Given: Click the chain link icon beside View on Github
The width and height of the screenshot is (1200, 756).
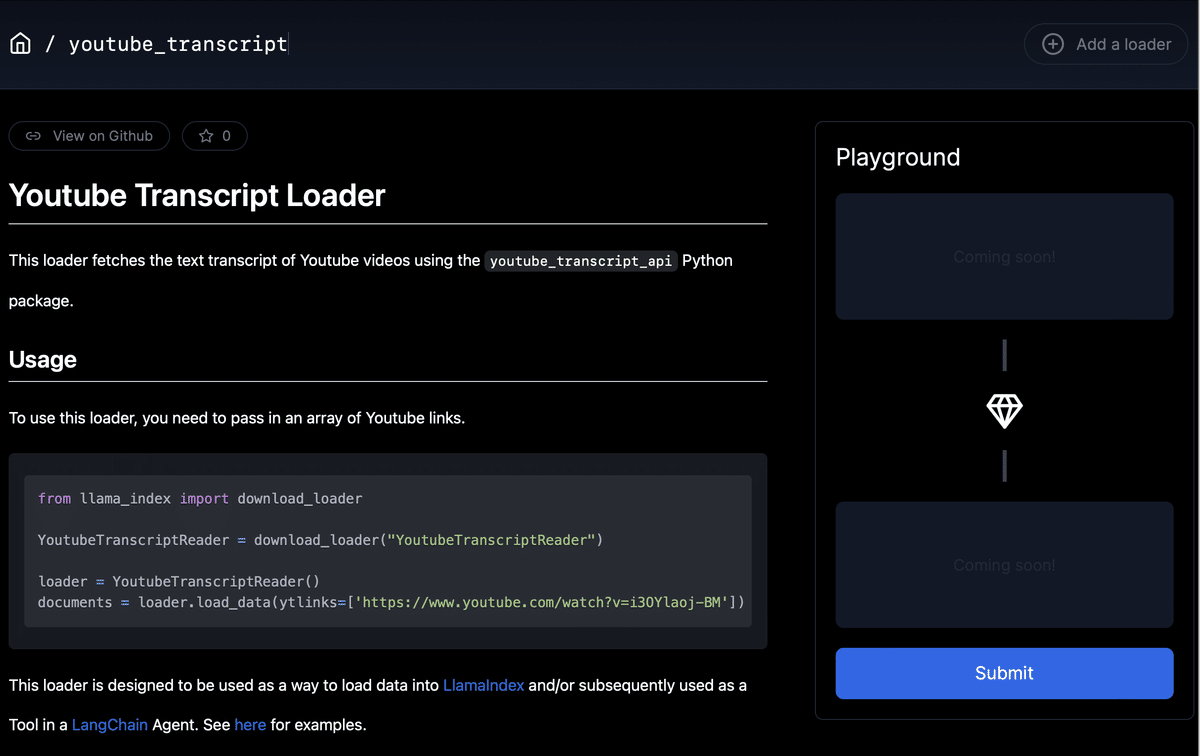Looking at the screenshot, I should tap(33, 136).
